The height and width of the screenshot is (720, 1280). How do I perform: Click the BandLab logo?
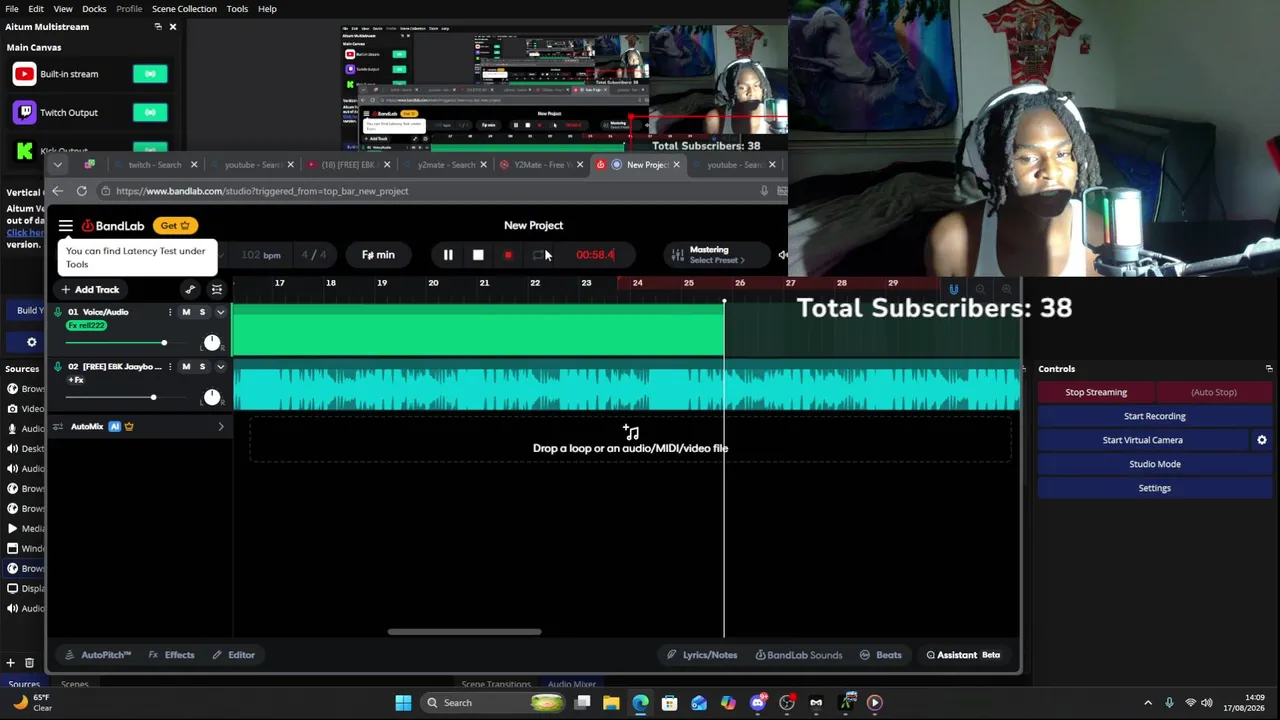(113, 226)
